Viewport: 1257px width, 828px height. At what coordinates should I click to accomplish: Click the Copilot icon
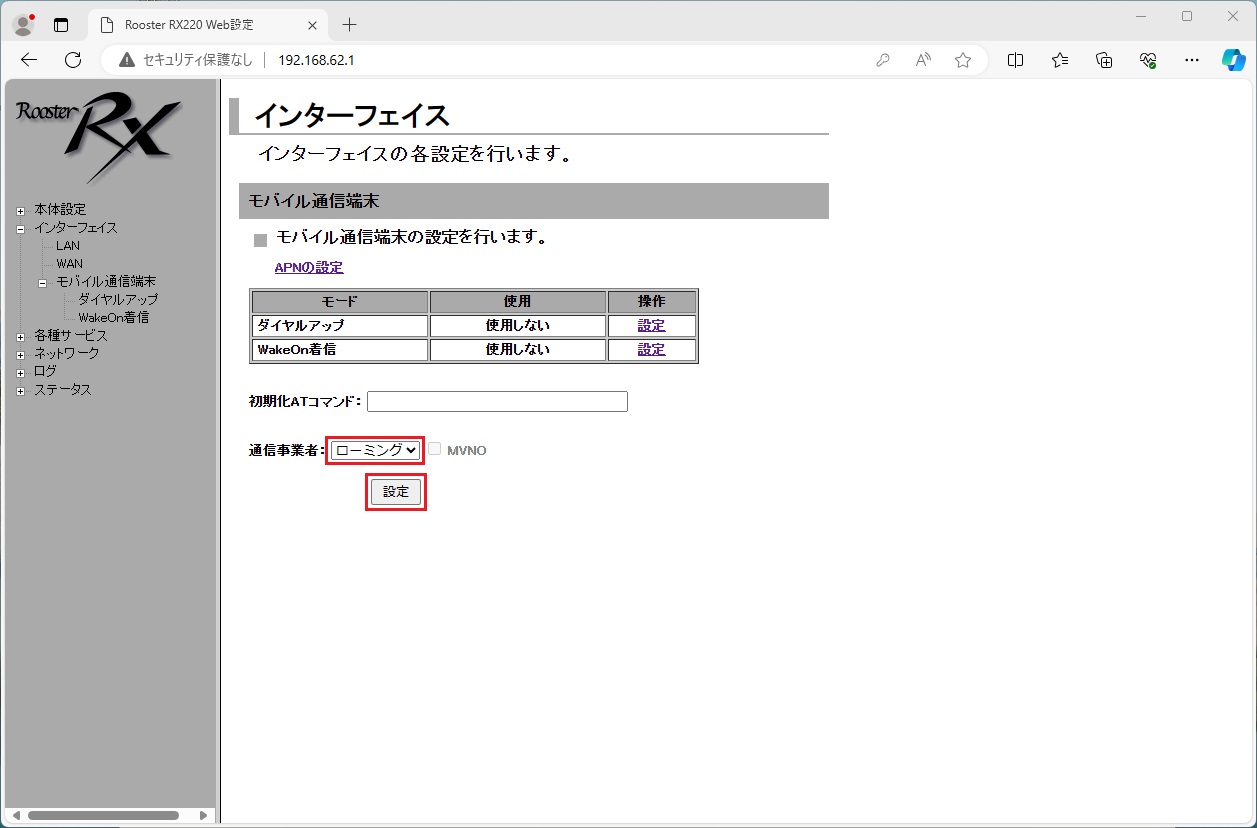pos(1233,60)
